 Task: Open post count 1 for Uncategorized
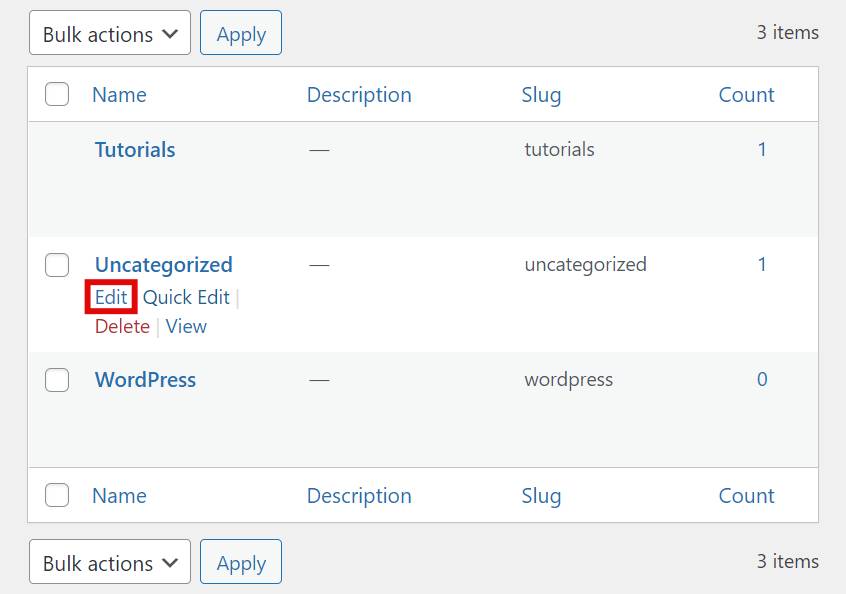pos(762,264)
